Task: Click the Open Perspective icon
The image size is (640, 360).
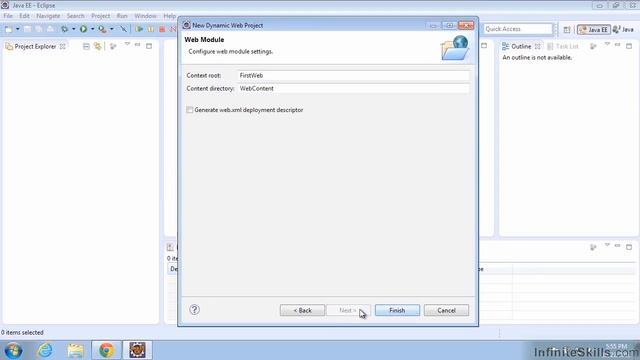Action: 567,29
